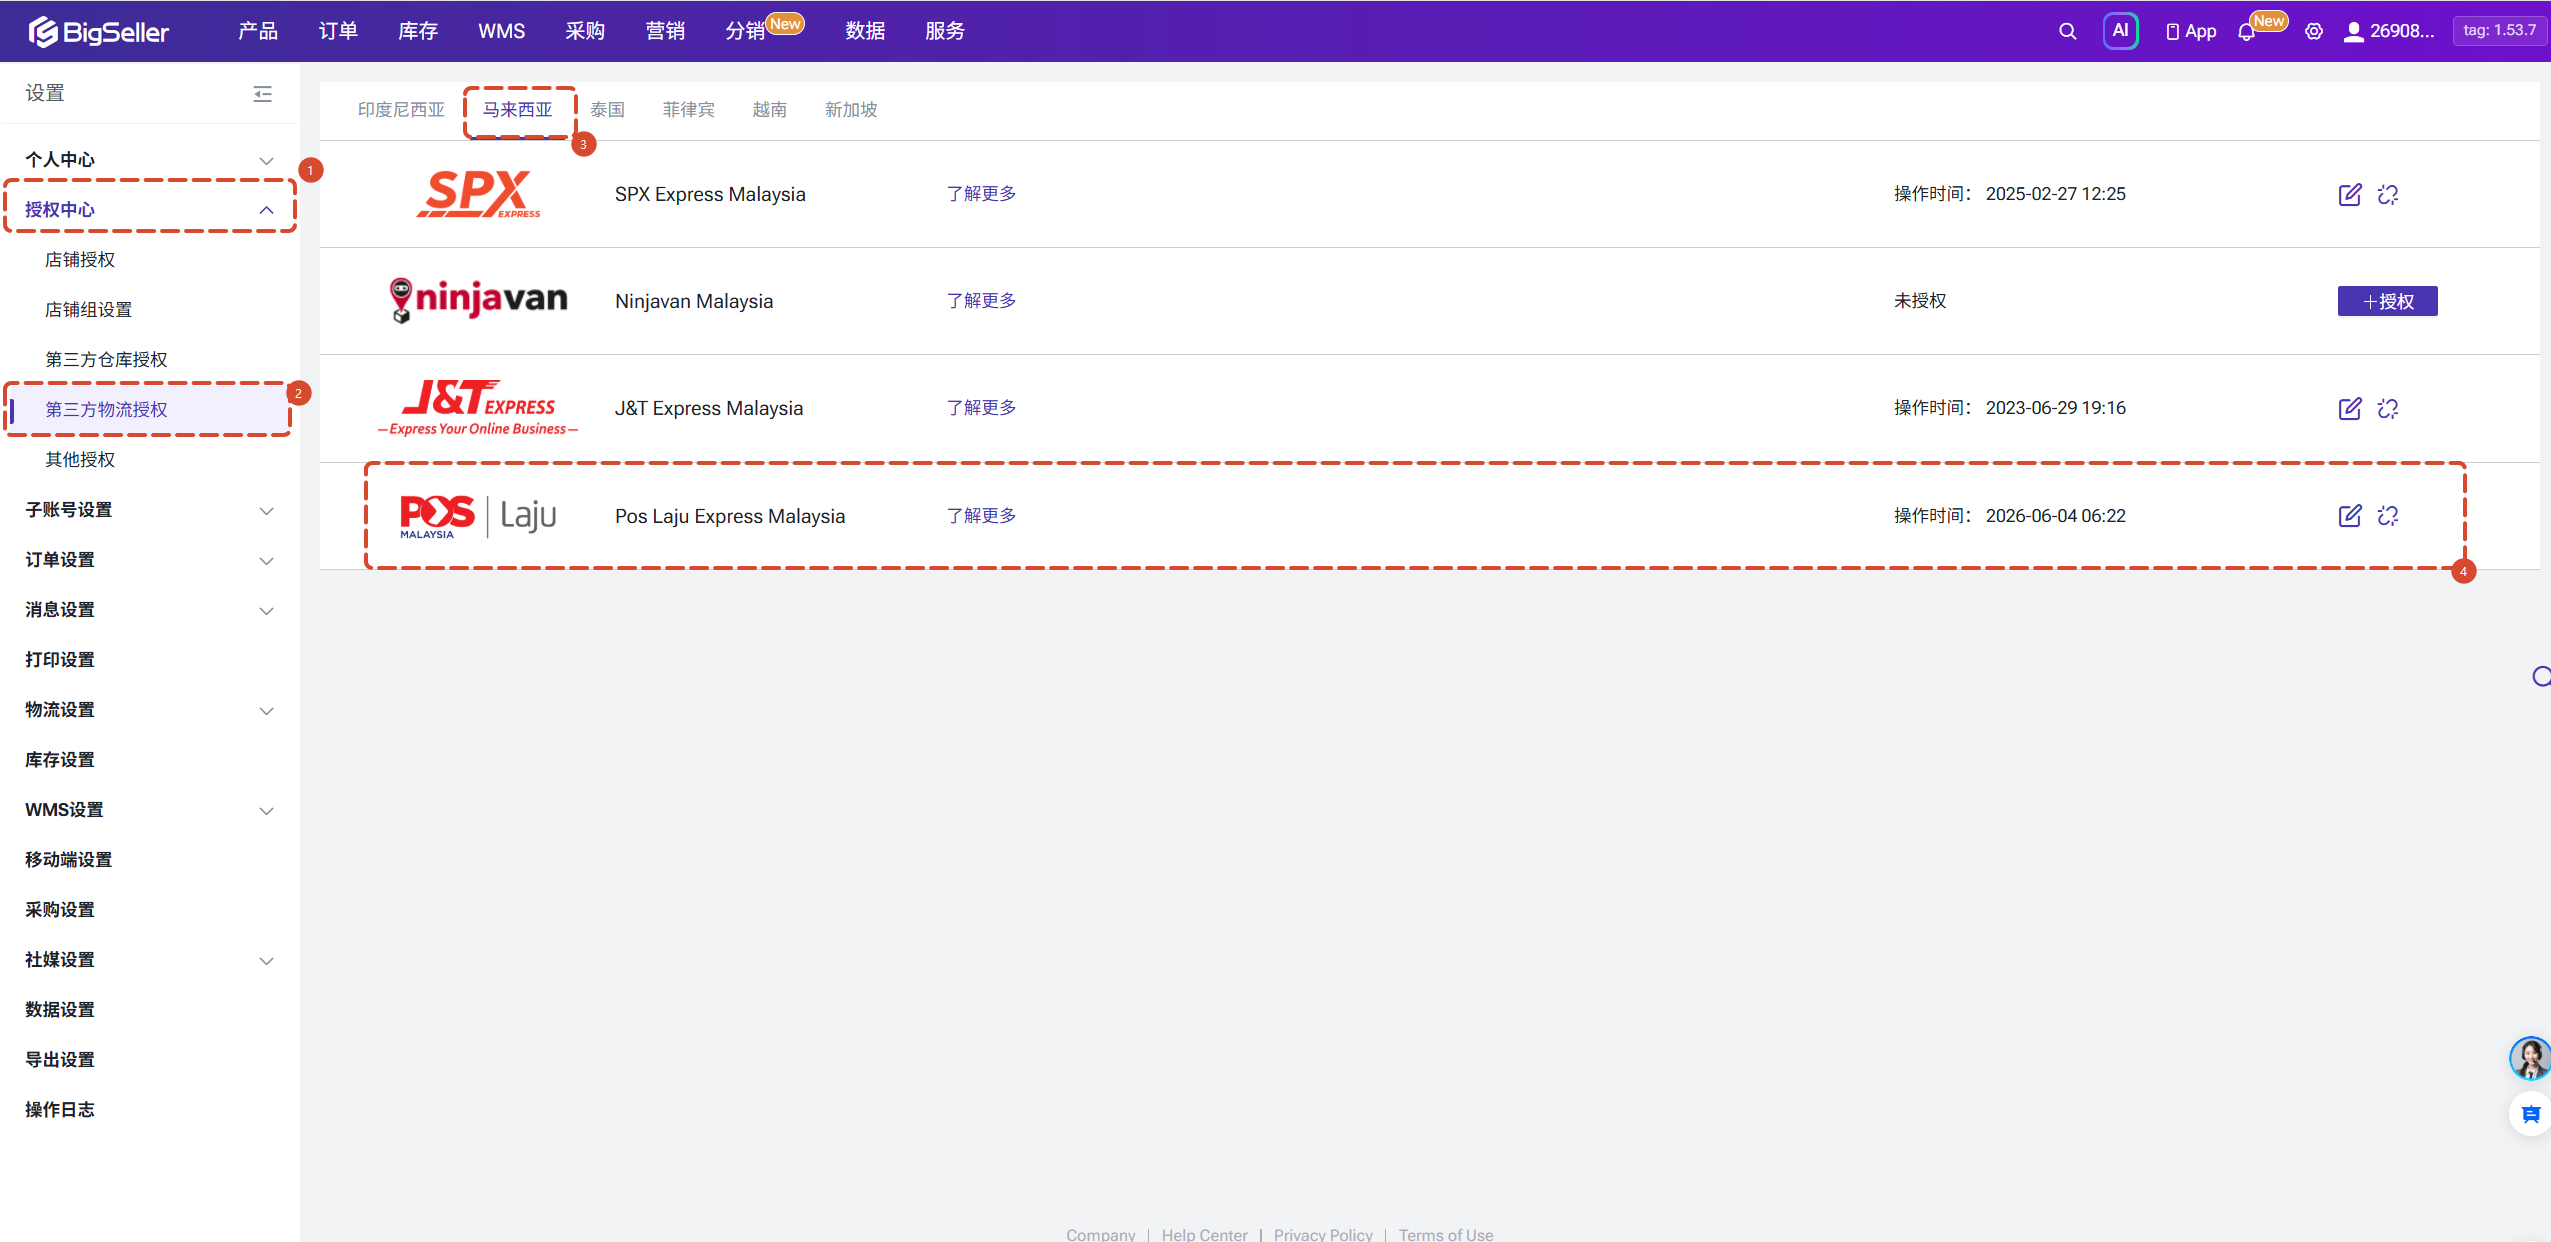The width and height of the screenshot is (2551, 1242).
Task: Click +授权 for Ninjavan Malaysia
Action: click(2387, 301)
